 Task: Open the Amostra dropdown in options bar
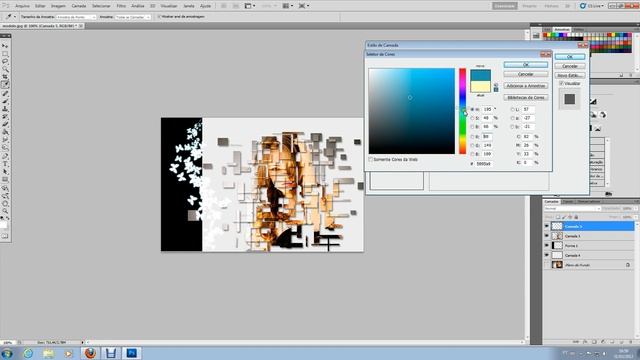pos(133,17)
